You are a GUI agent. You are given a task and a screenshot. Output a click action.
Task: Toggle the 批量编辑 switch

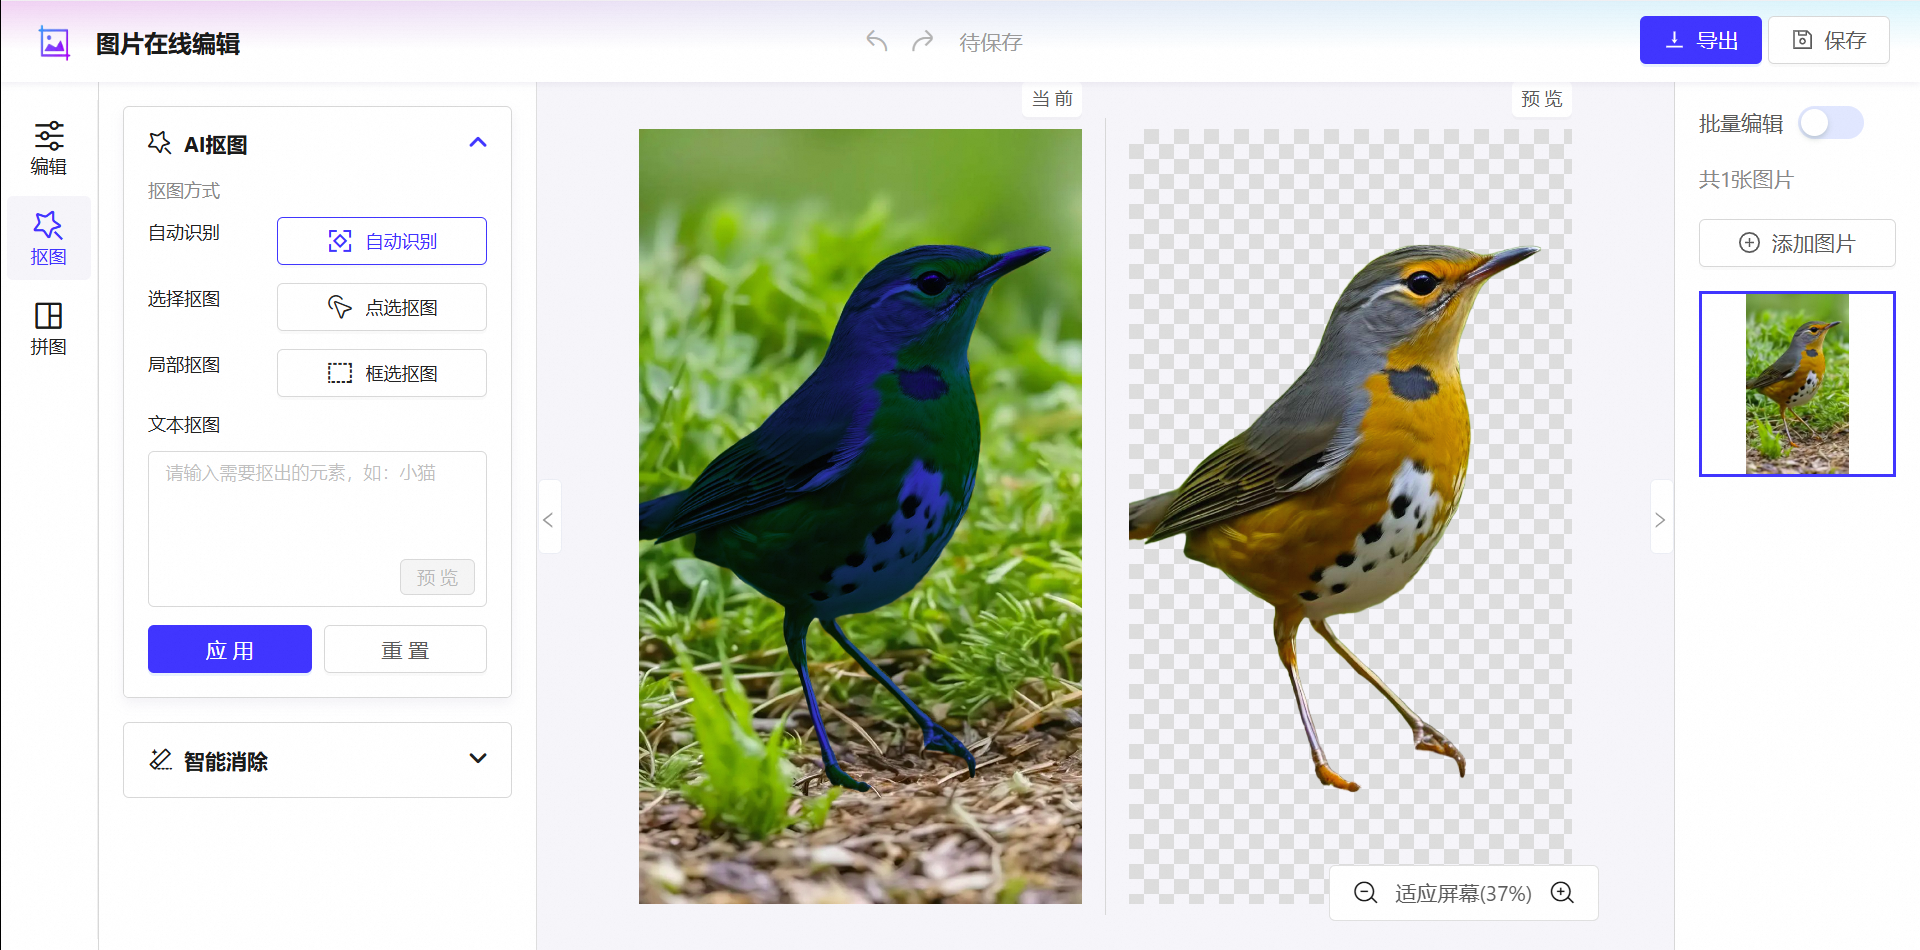tap(1830, 123)
